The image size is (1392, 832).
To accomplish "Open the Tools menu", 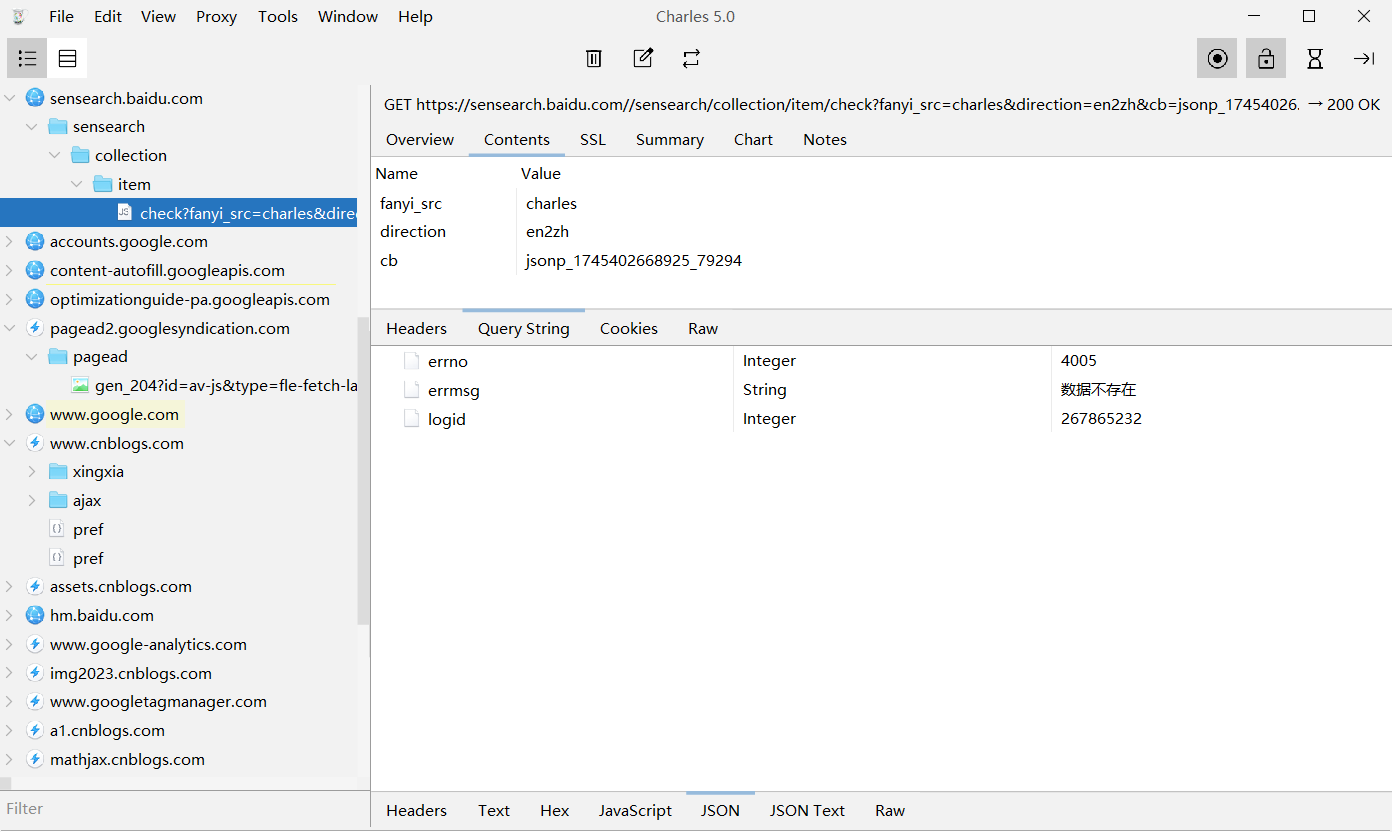I will 278,16.
